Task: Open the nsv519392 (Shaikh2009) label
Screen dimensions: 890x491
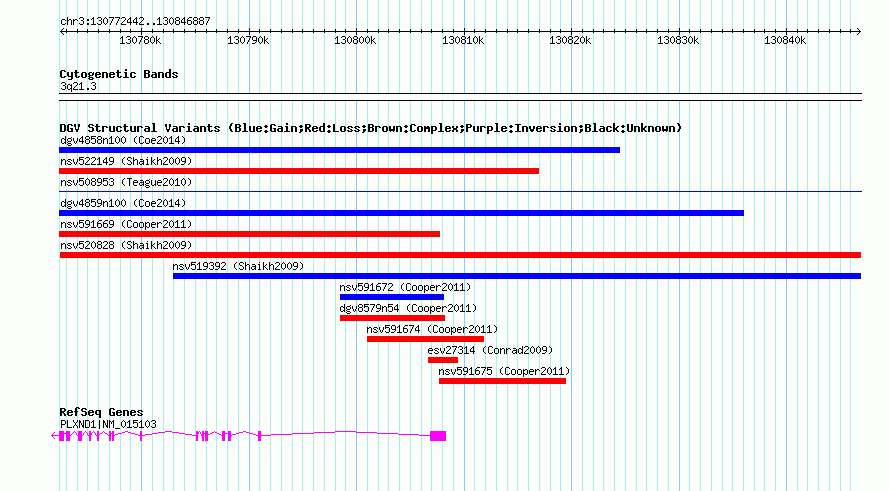Action: tap(238, 266)
